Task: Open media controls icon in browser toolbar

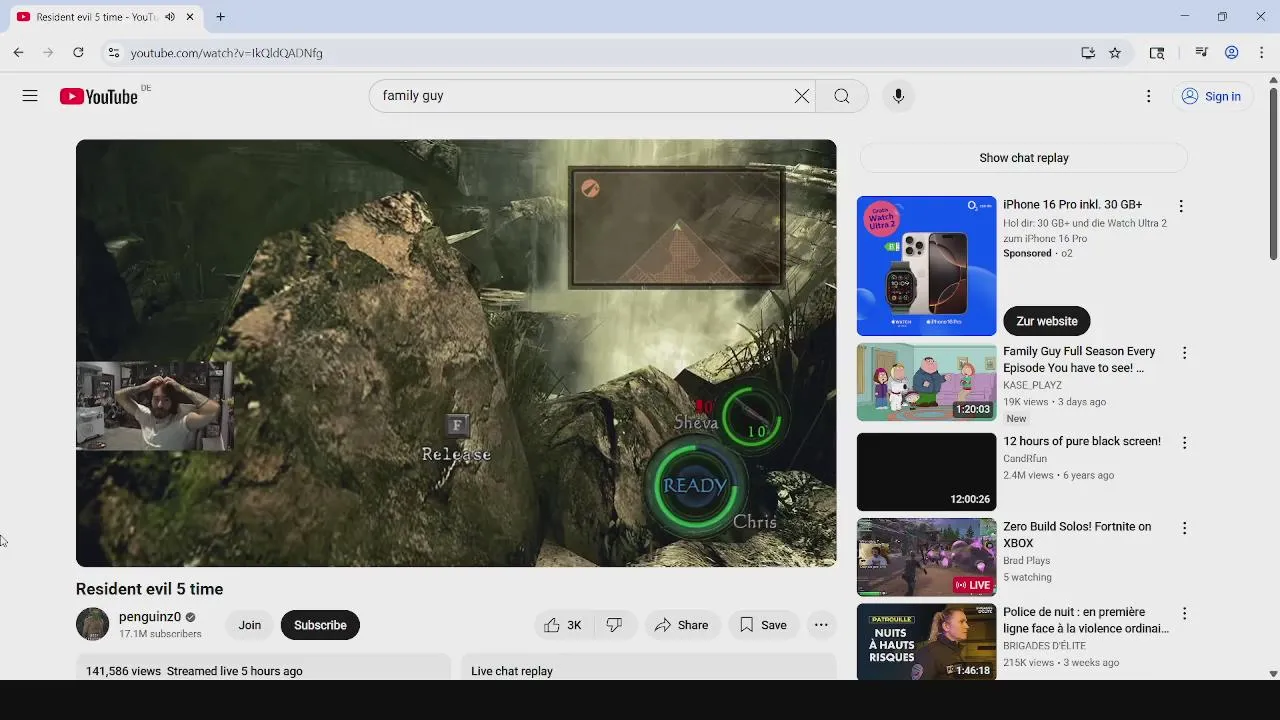Action: pos(1202,53)
